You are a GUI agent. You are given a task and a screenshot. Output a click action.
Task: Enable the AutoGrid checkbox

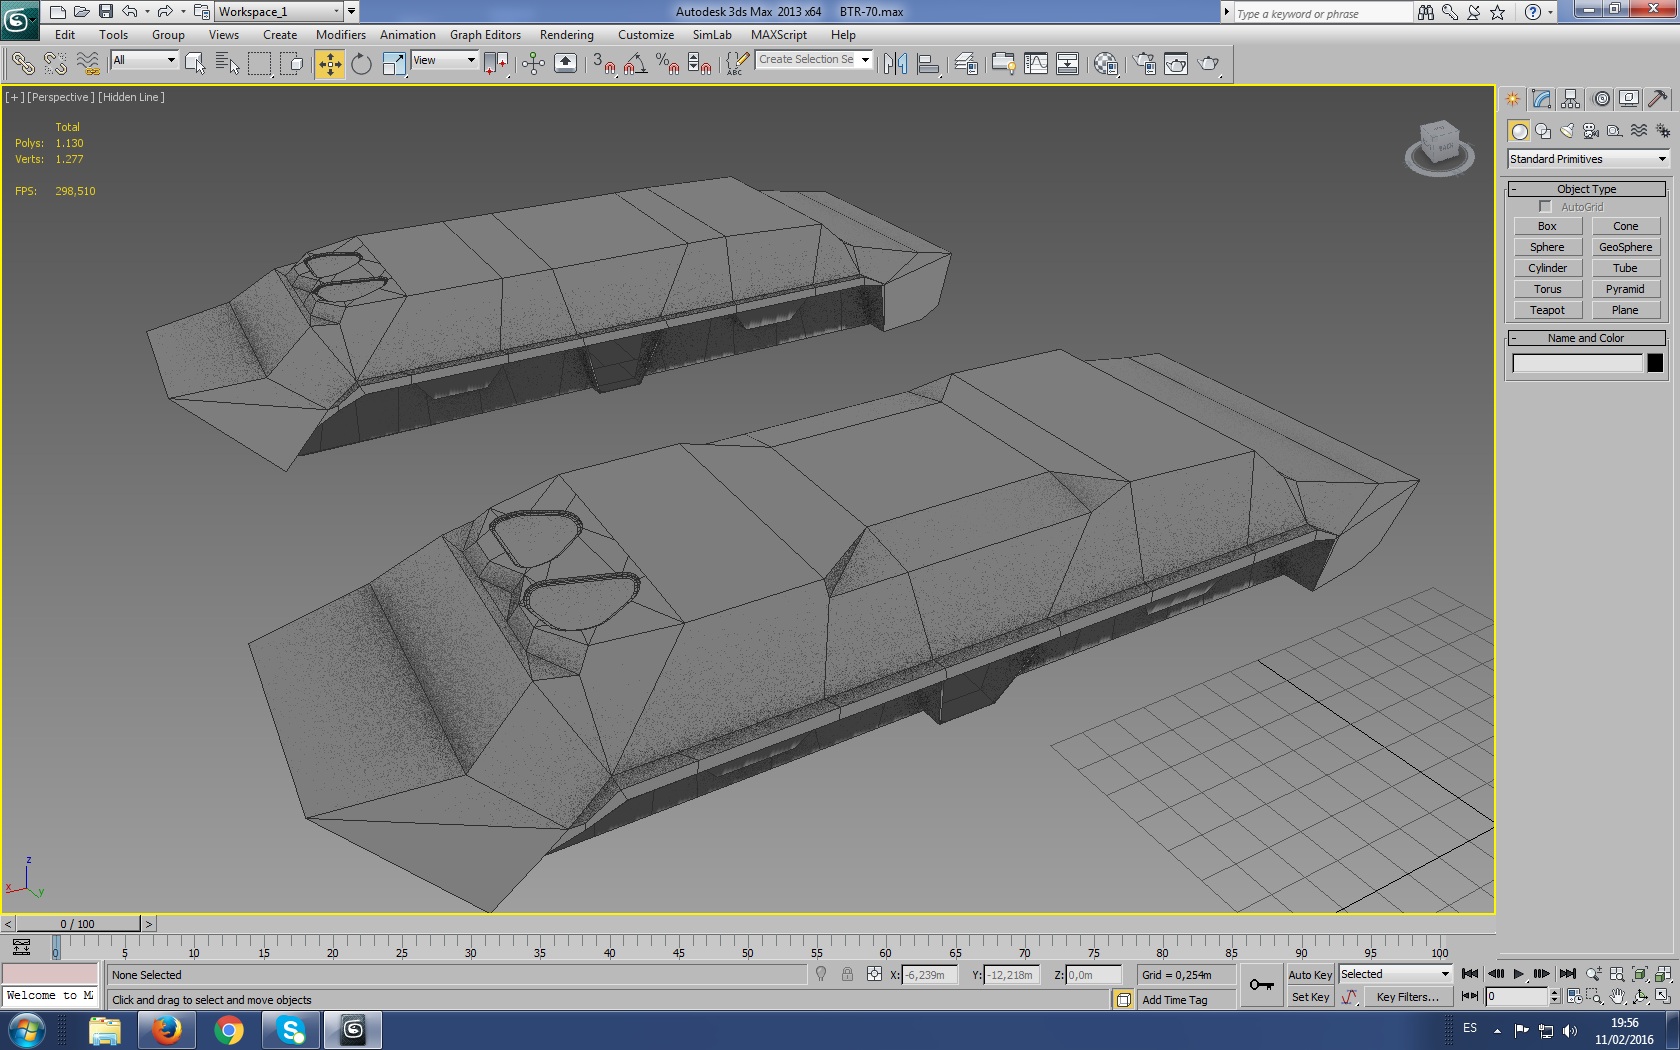tap(1545, 207)
